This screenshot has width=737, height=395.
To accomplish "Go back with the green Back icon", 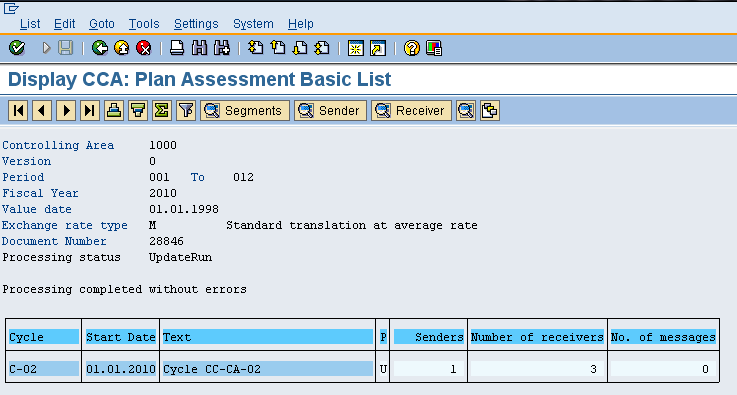I will pos(100,48).
